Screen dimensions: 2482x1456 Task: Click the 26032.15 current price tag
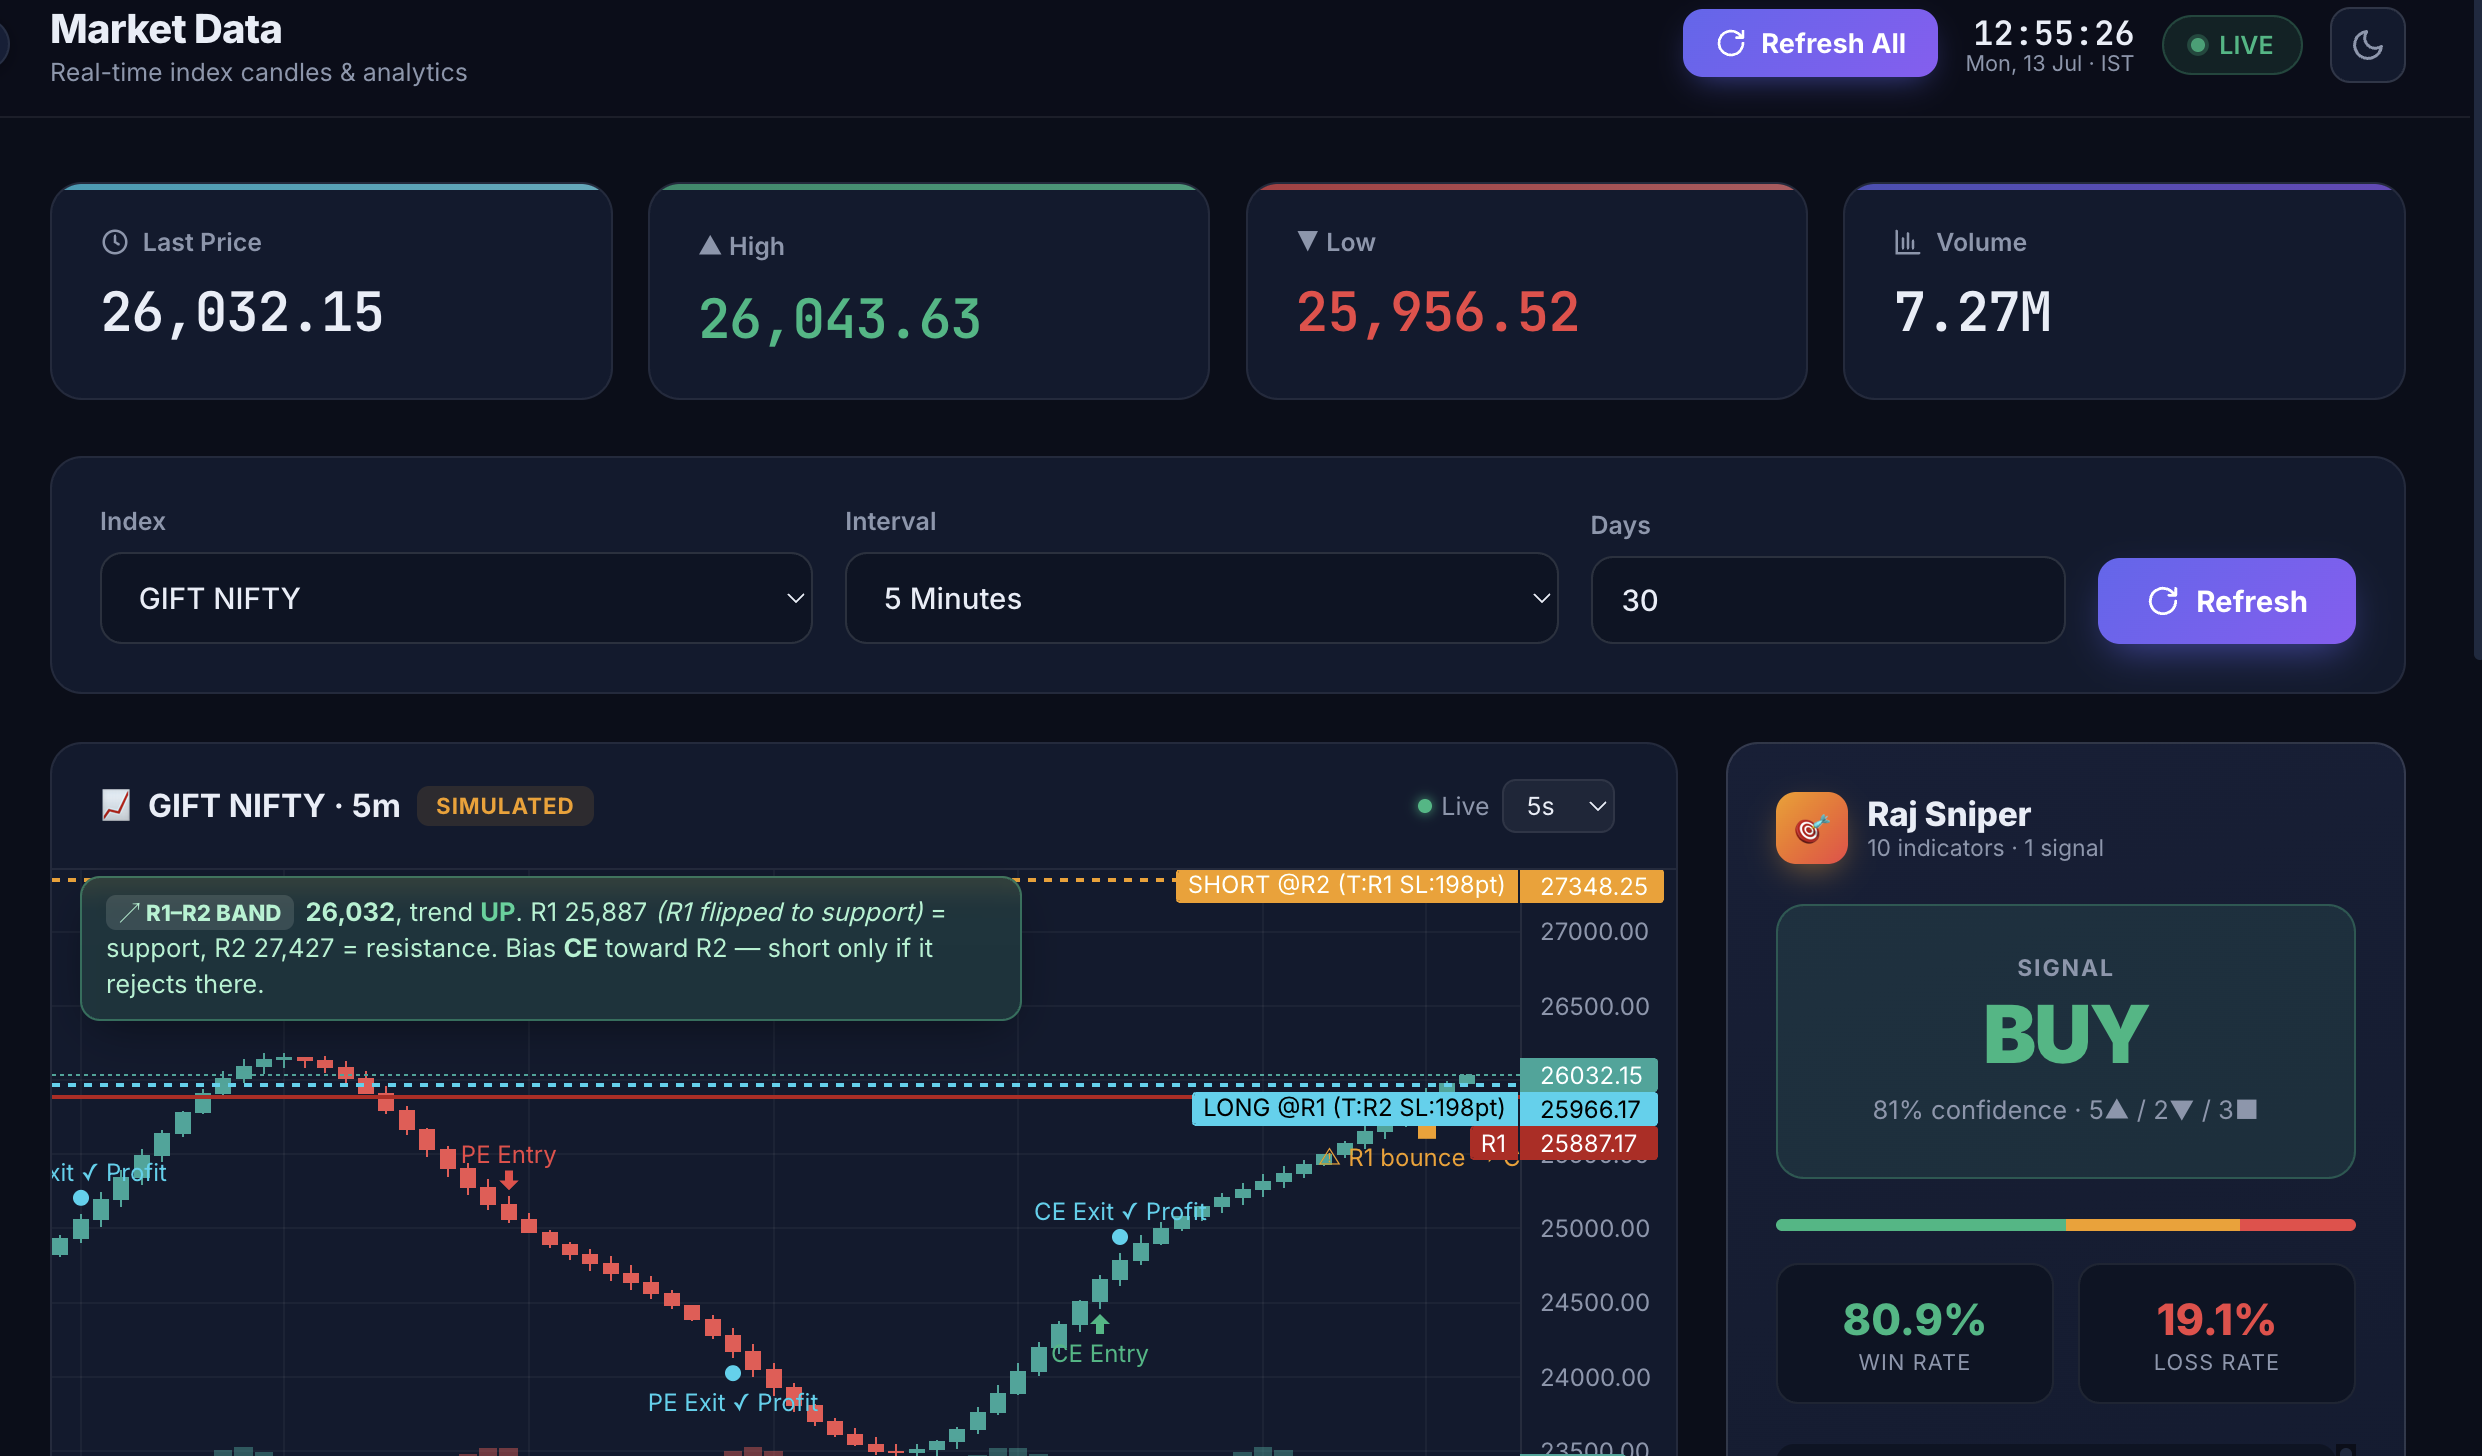pos(1589,1075)
